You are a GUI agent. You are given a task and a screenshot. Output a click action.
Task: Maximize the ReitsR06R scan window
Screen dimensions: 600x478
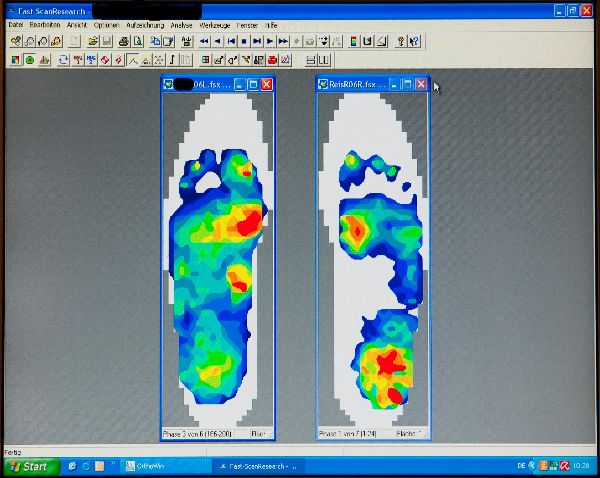[x=407, y=85]
